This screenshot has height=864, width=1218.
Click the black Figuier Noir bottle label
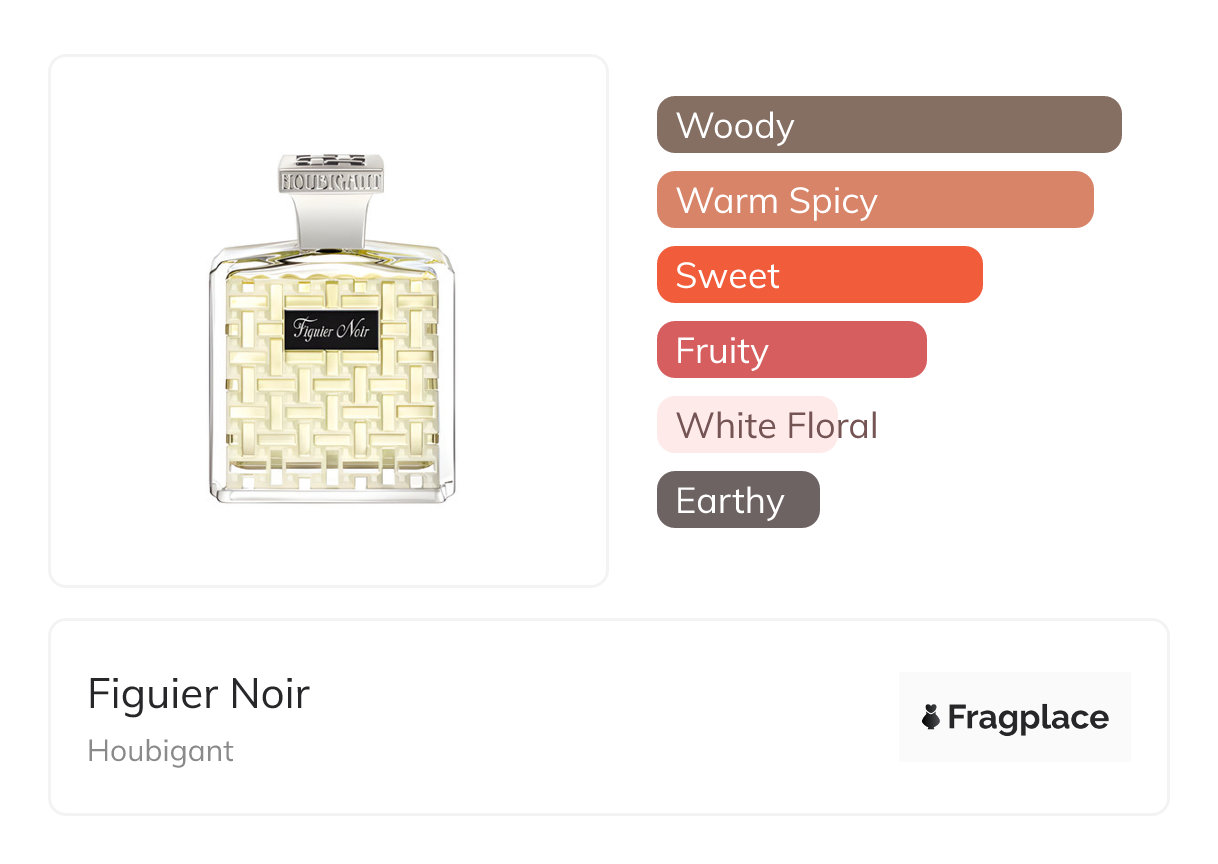click(x=332, y=330)
